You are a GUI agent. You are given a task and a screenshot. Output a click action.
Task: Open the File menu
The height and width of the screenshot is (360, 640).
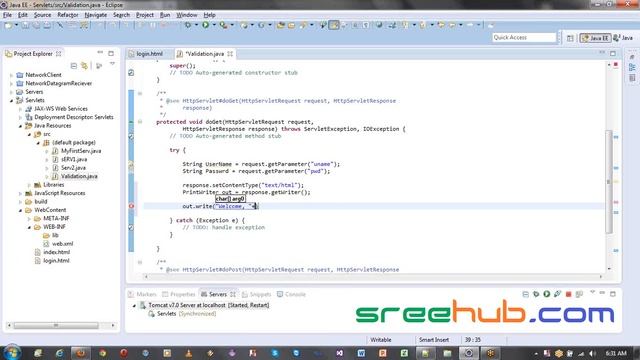click(7, 15)
